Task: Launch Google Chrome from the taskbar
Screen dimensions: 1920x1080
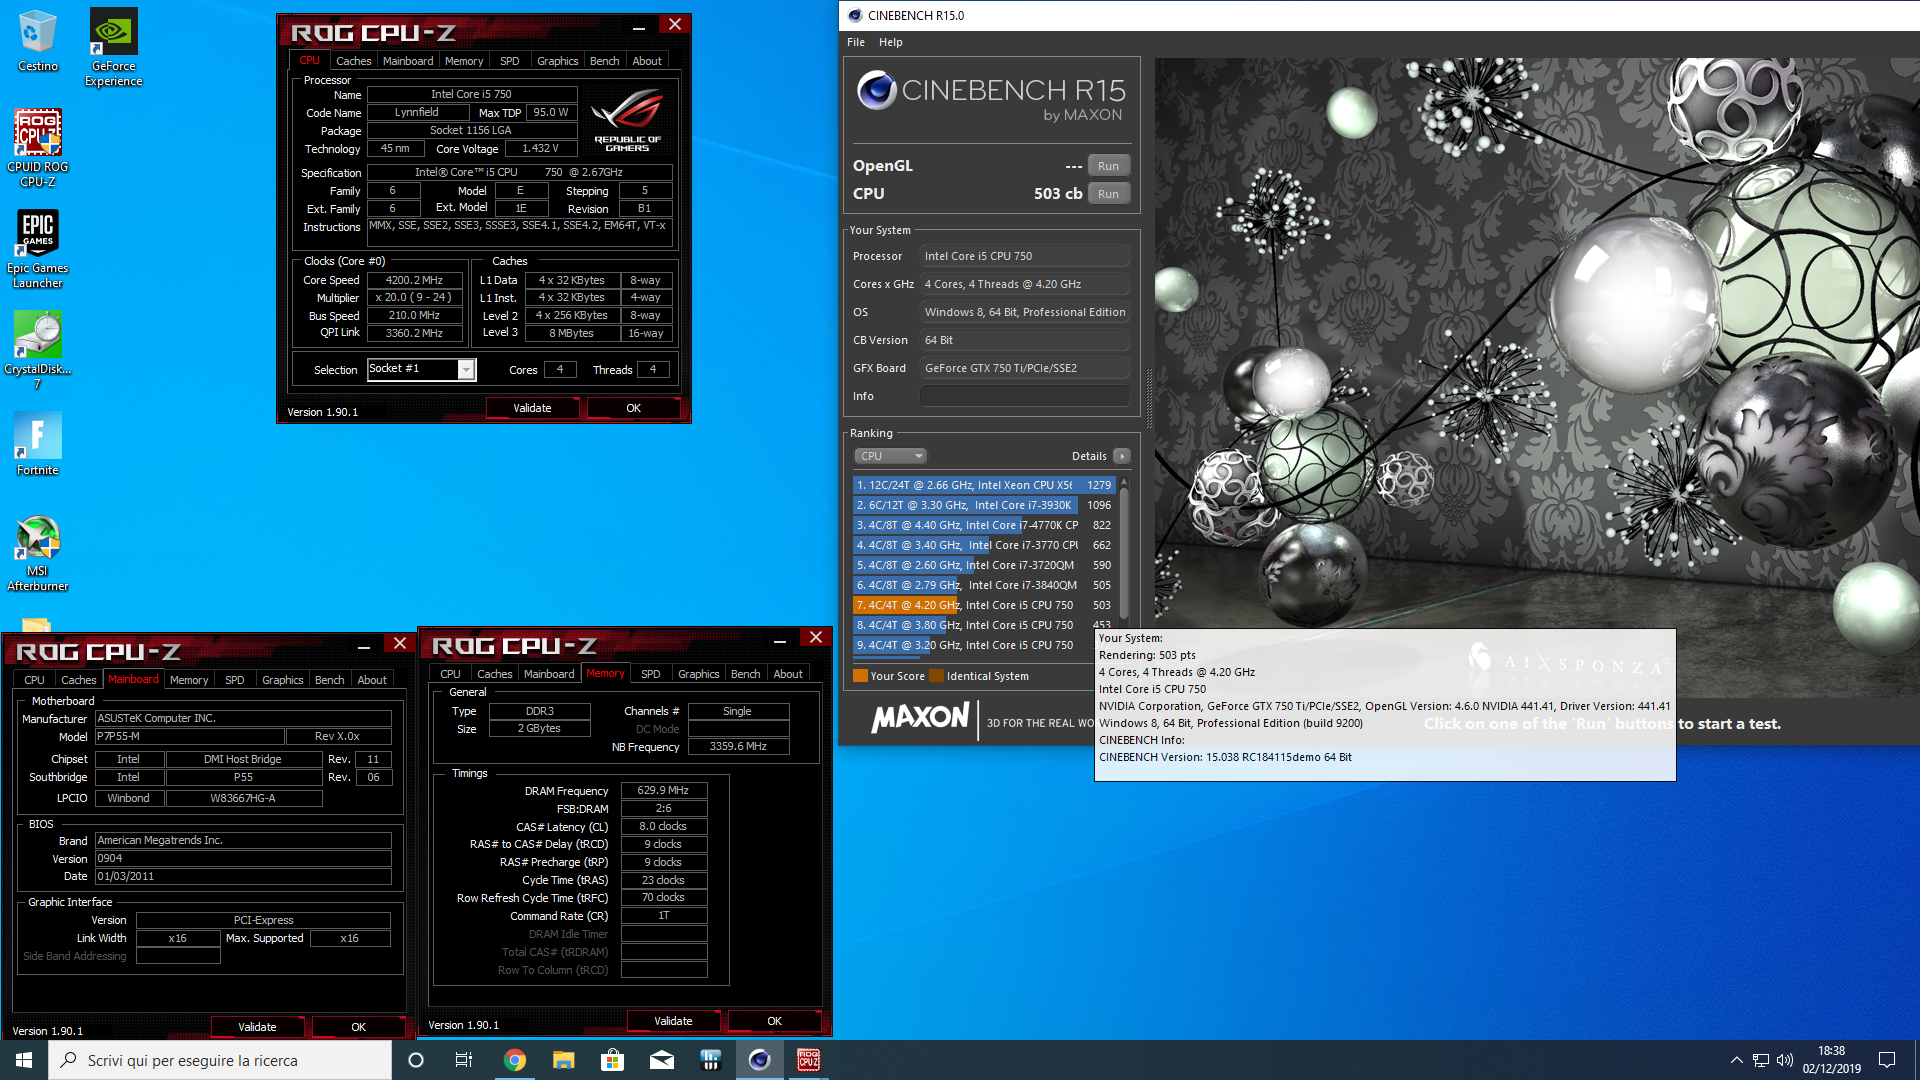Action: point(514,1060)
